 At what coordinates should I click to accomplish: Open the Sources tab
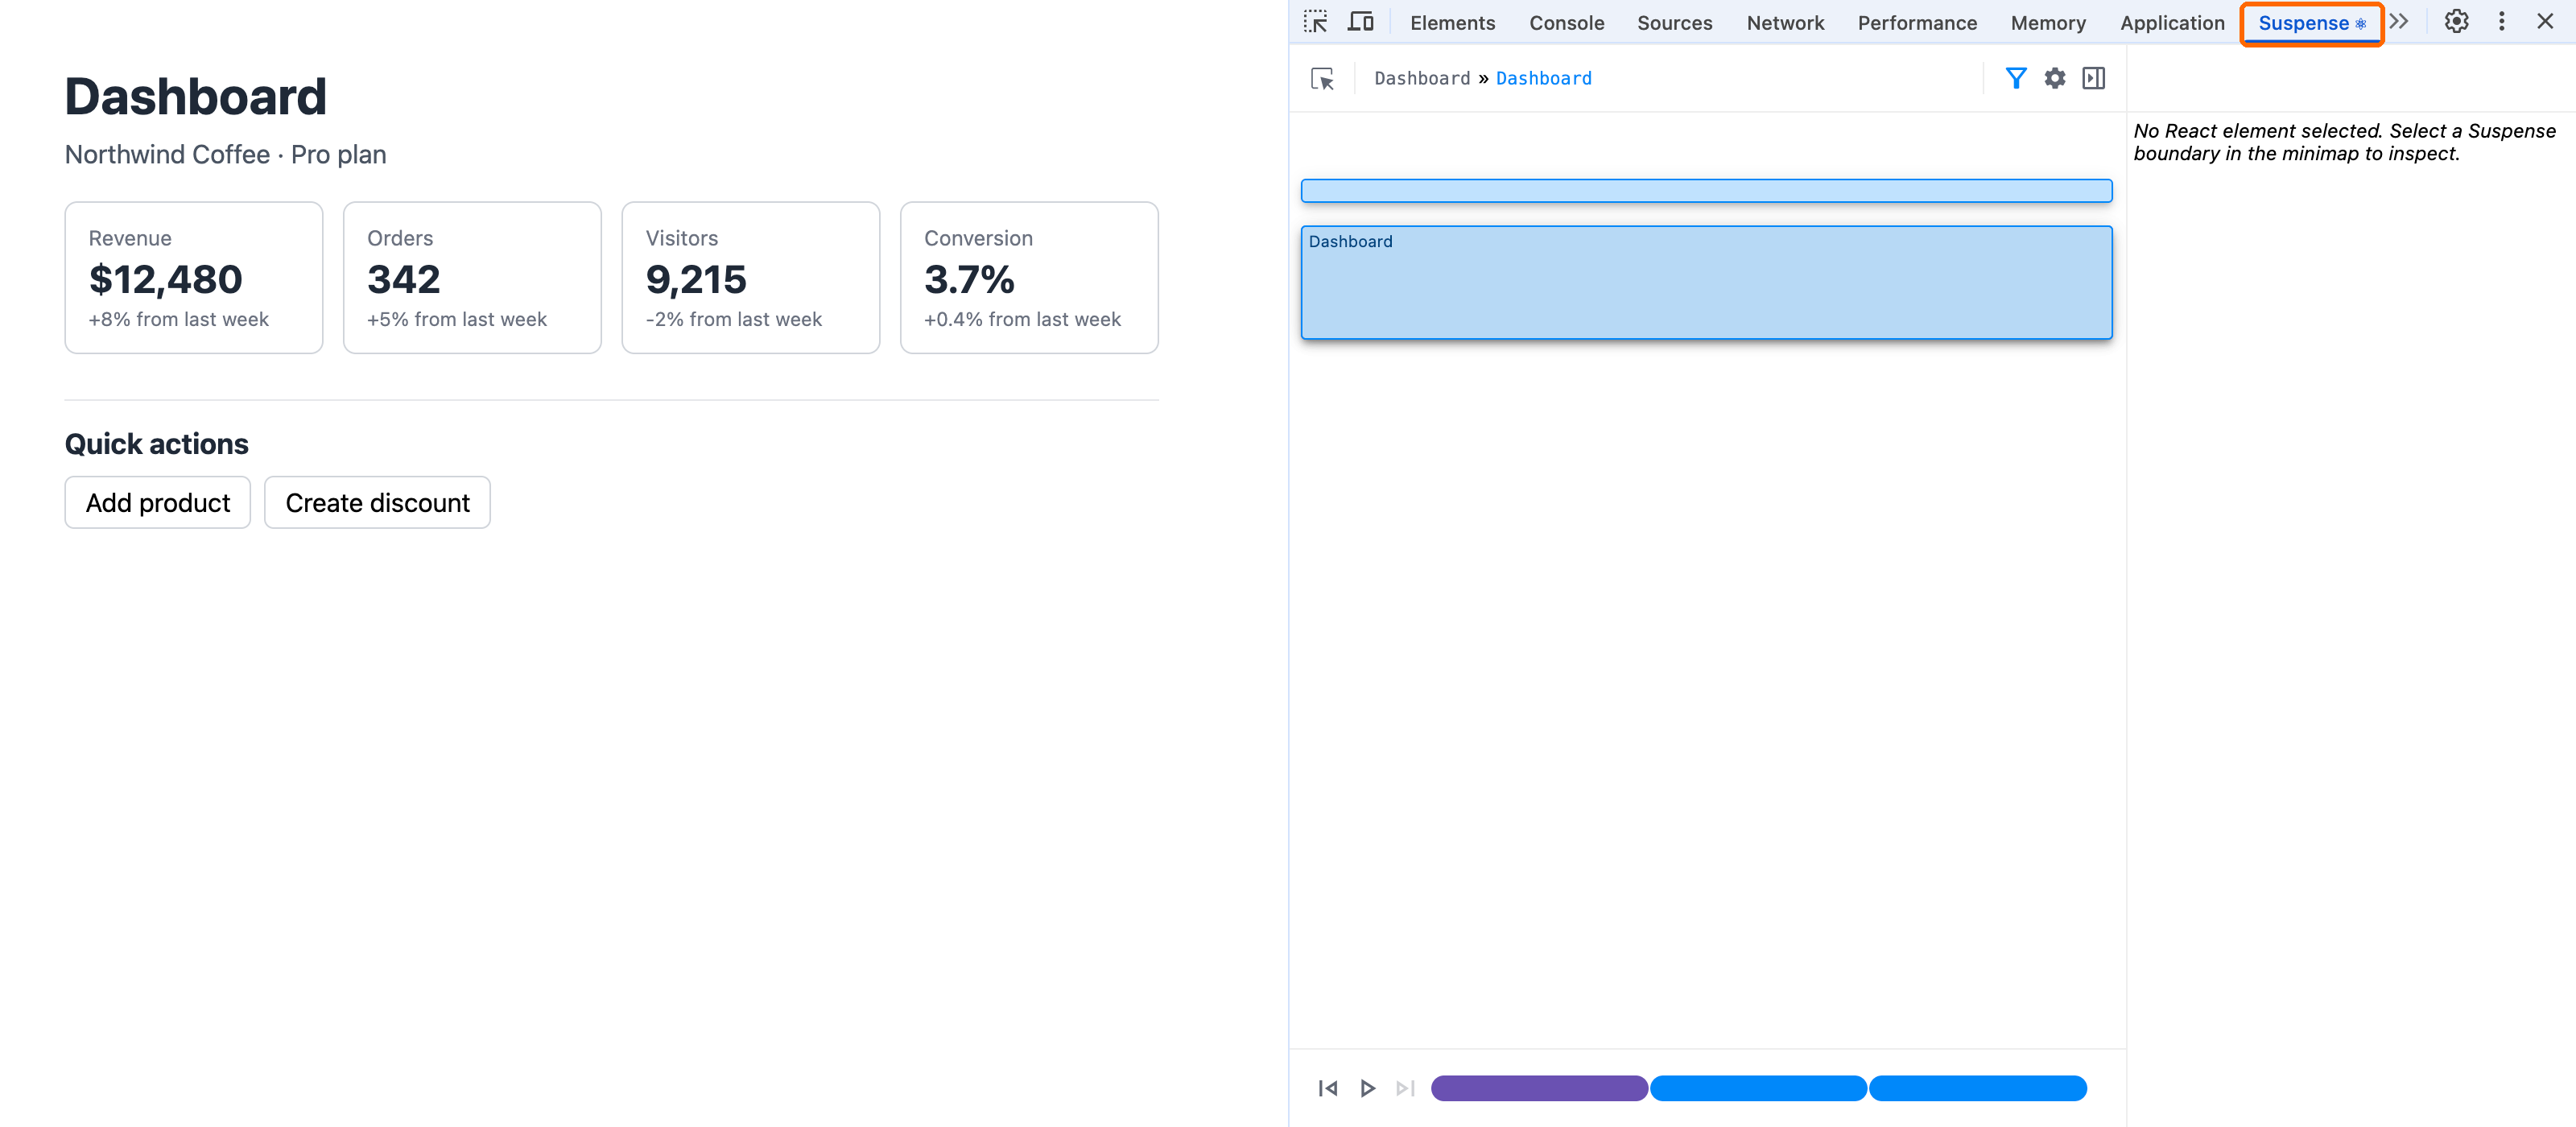pos(1674,22)
